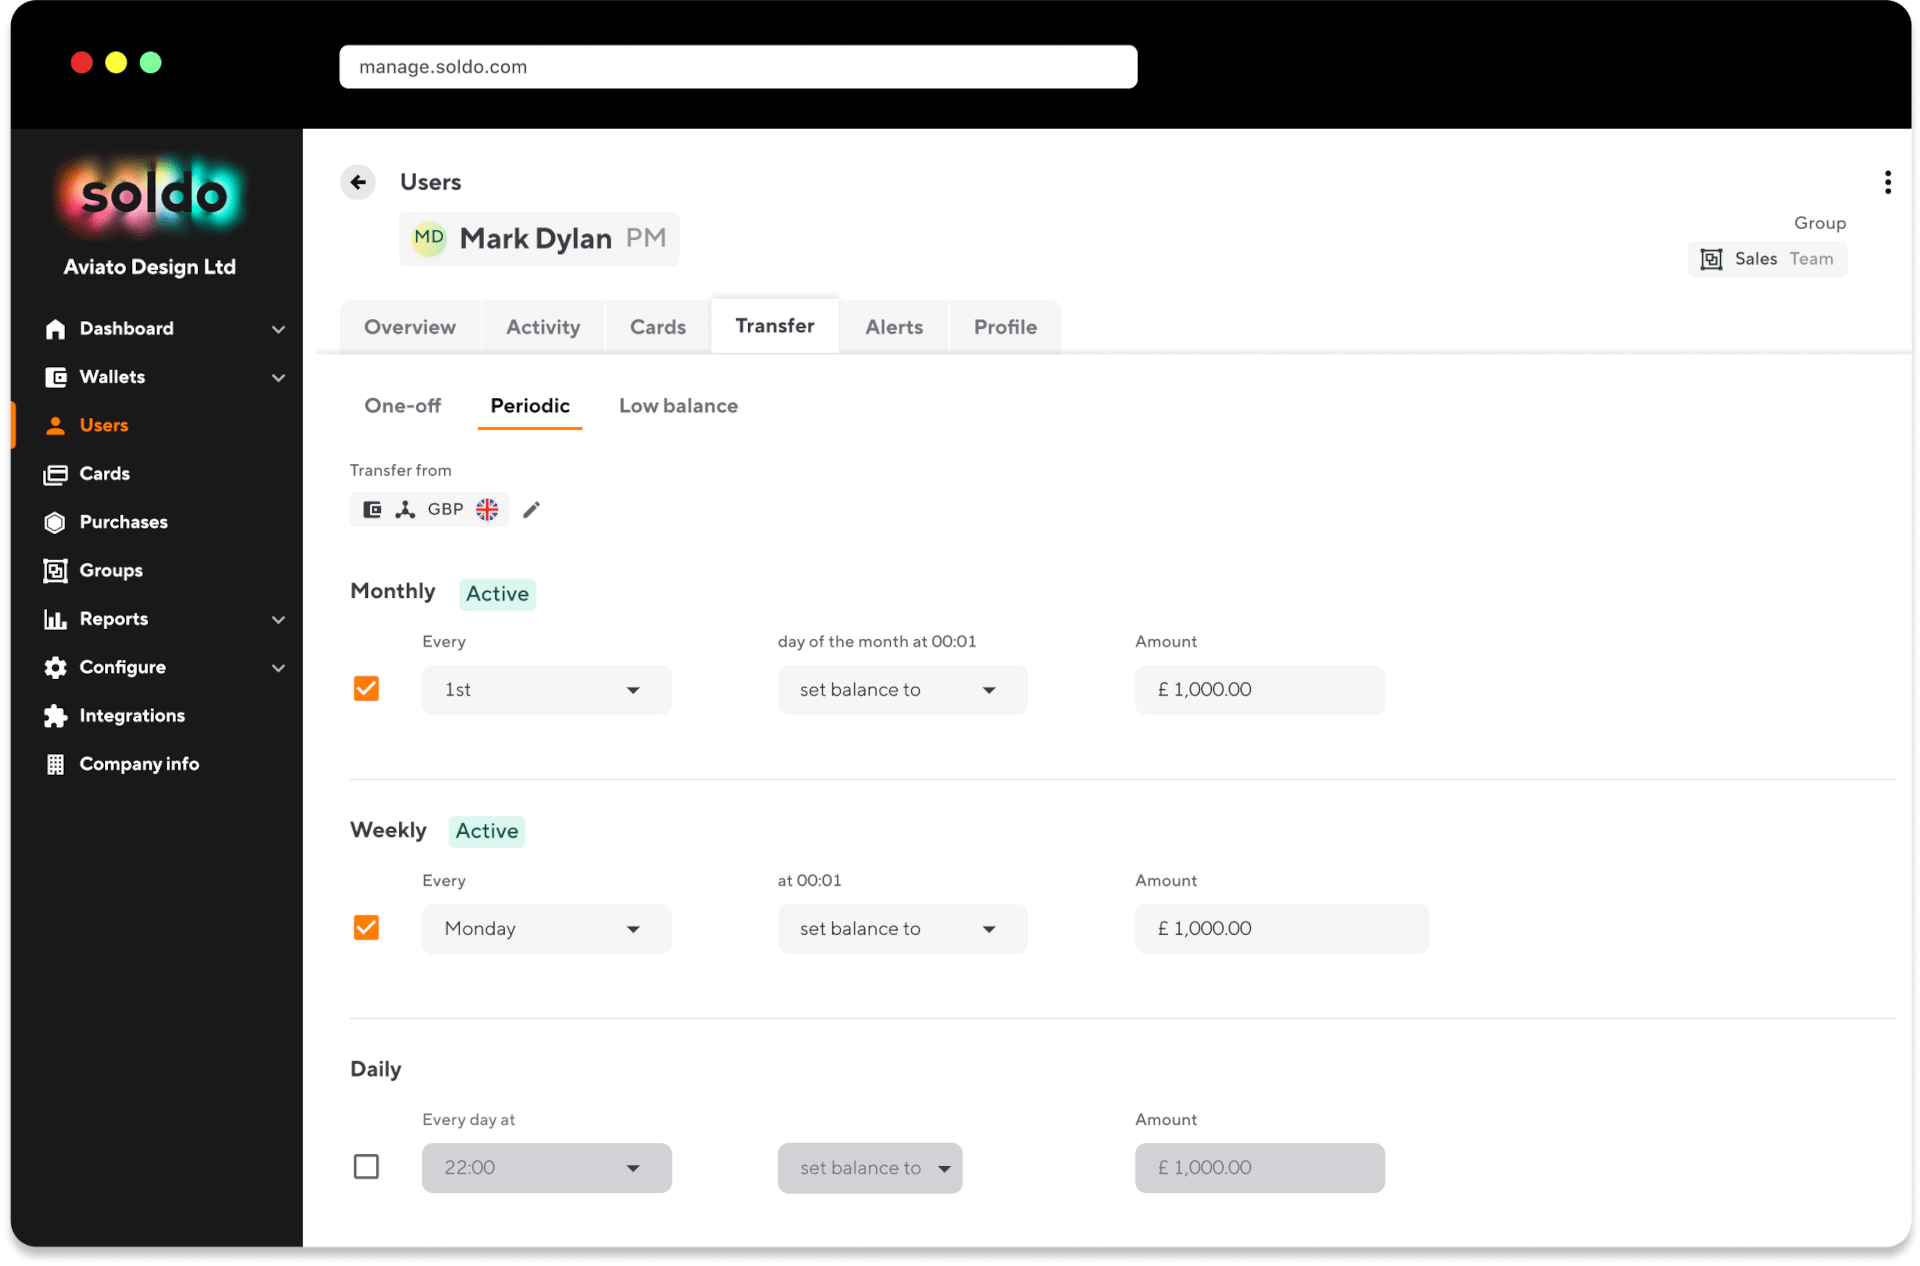The height and width of the screenshot is (1266, 1920).
Task: Click the Dashboard home icon
Action: pyautogui.click(x=55, y=329)
